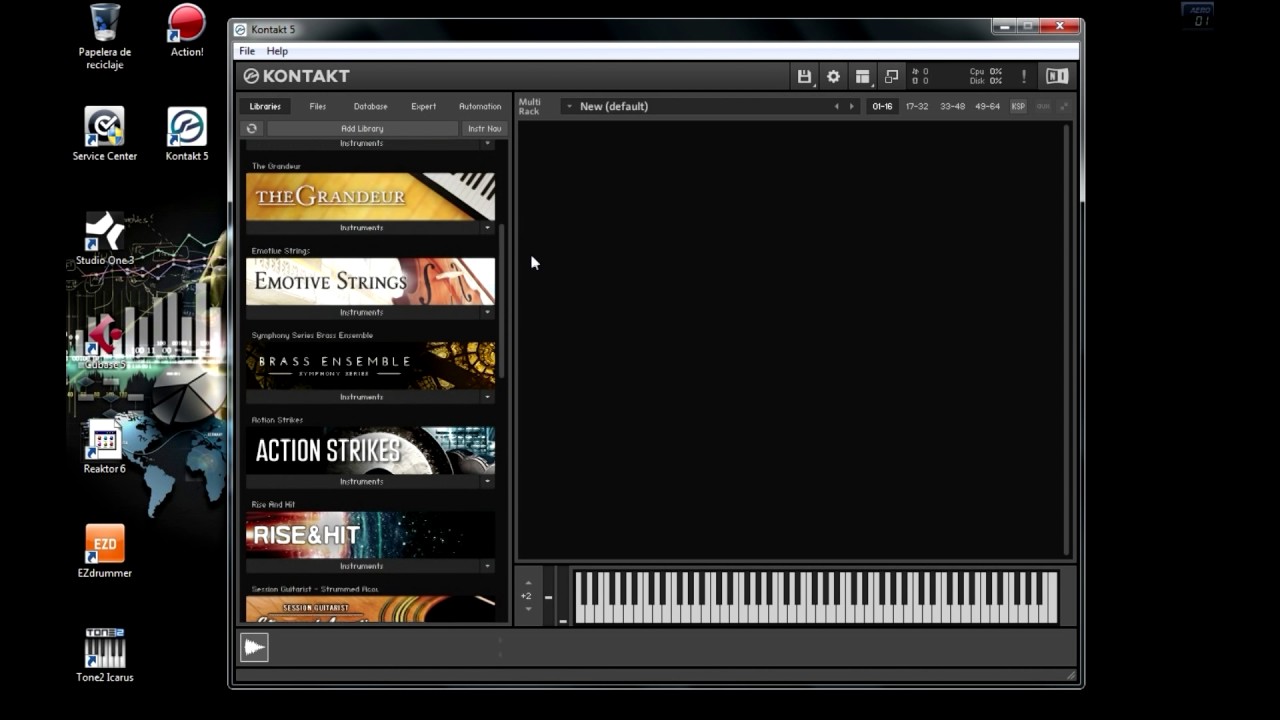
Task: Open the Tone2 Icarus desktop shortcut
Action: pyautogui.click(x=105, y=655)
